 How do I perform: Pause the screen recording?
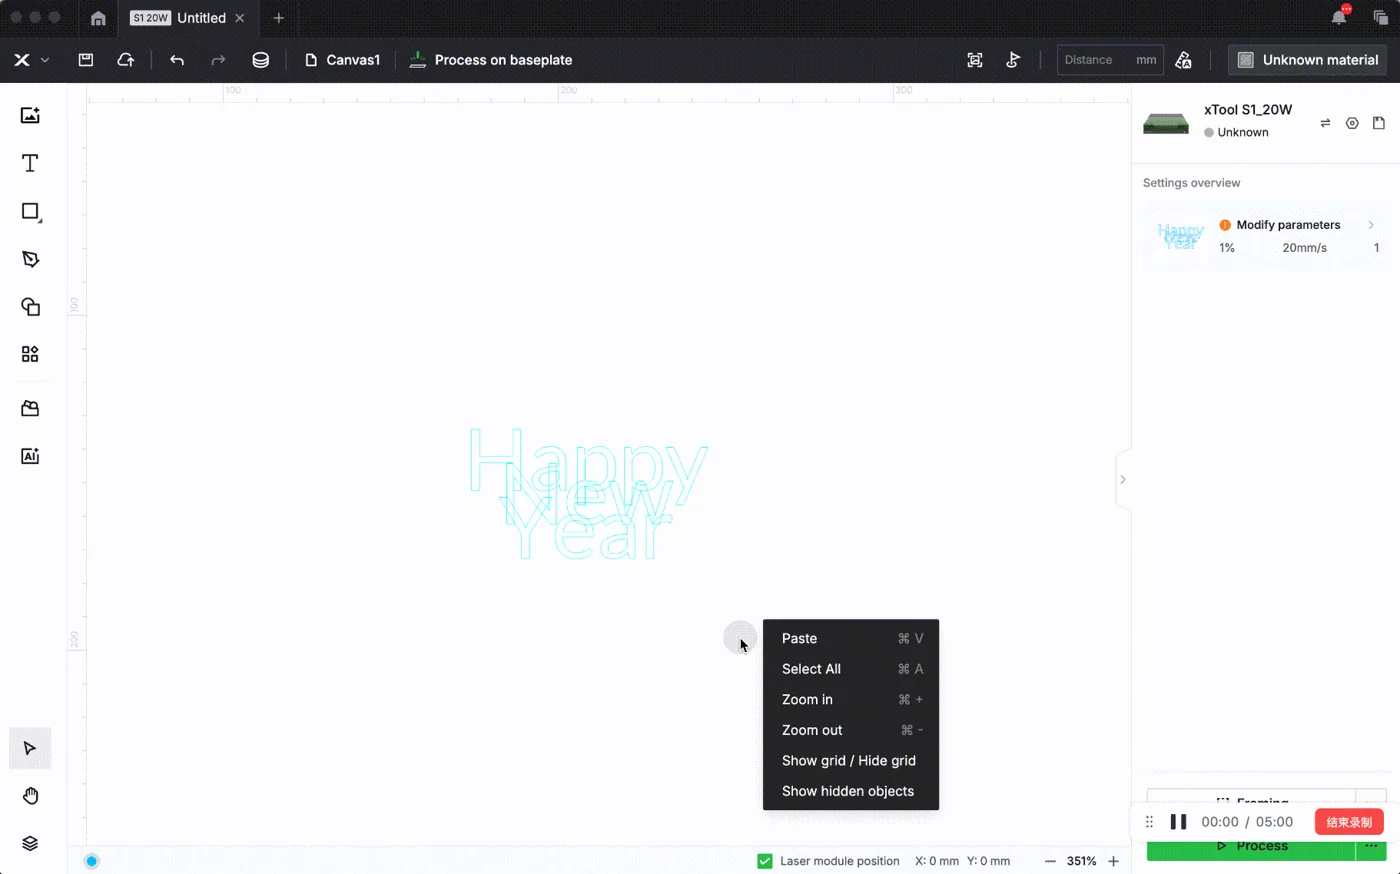click(x=1178, y=822)
